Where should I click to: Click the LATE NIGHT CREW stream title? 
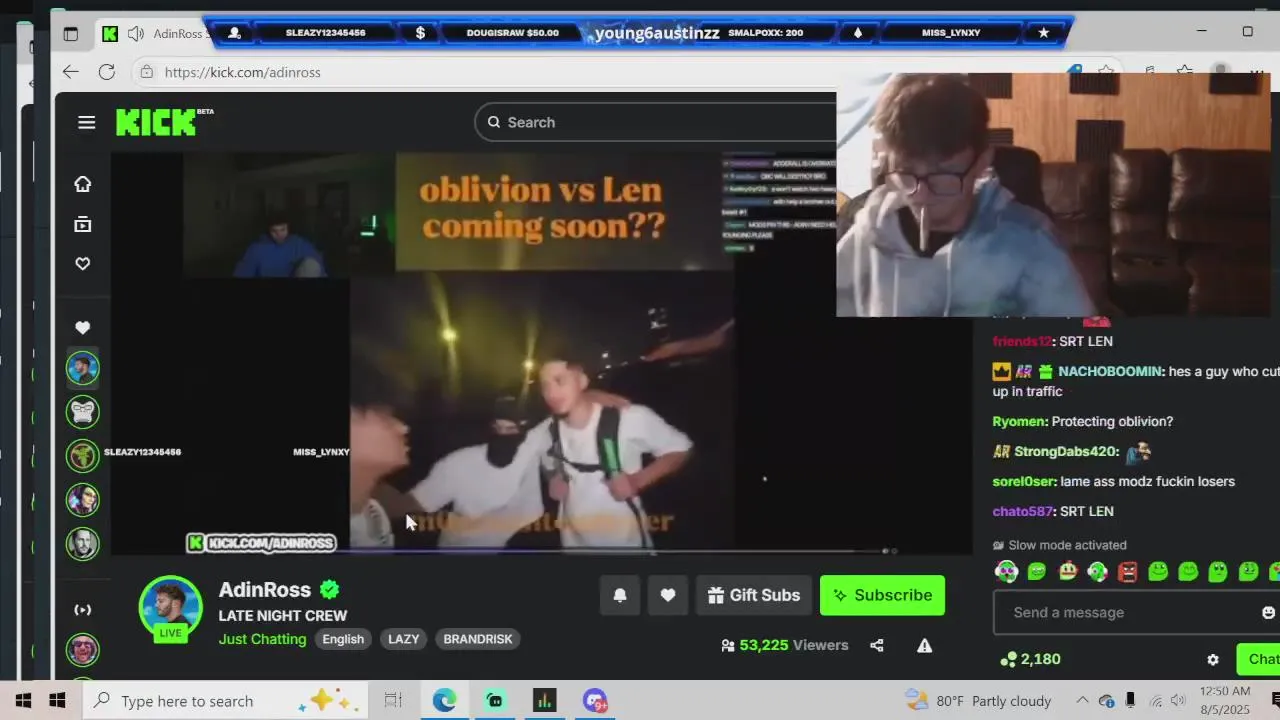point(283,616)
